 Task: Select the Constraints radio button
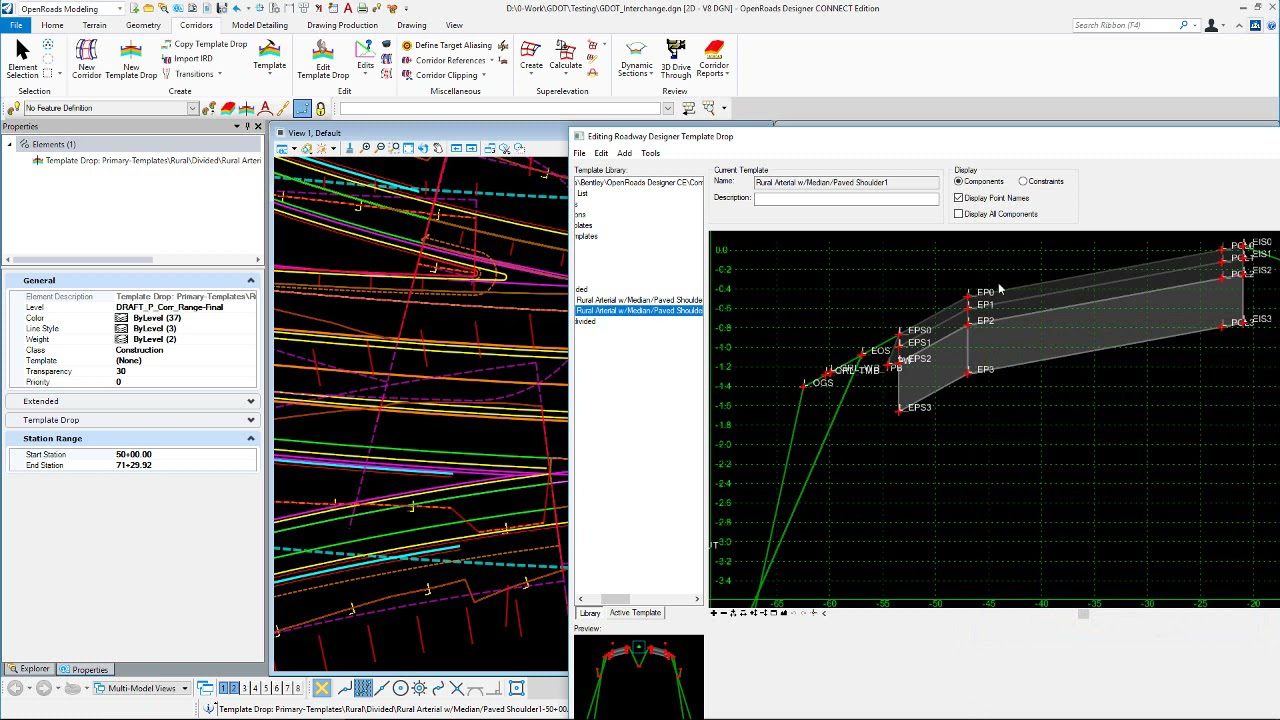pyautogui.click(x=1023, y=182)
